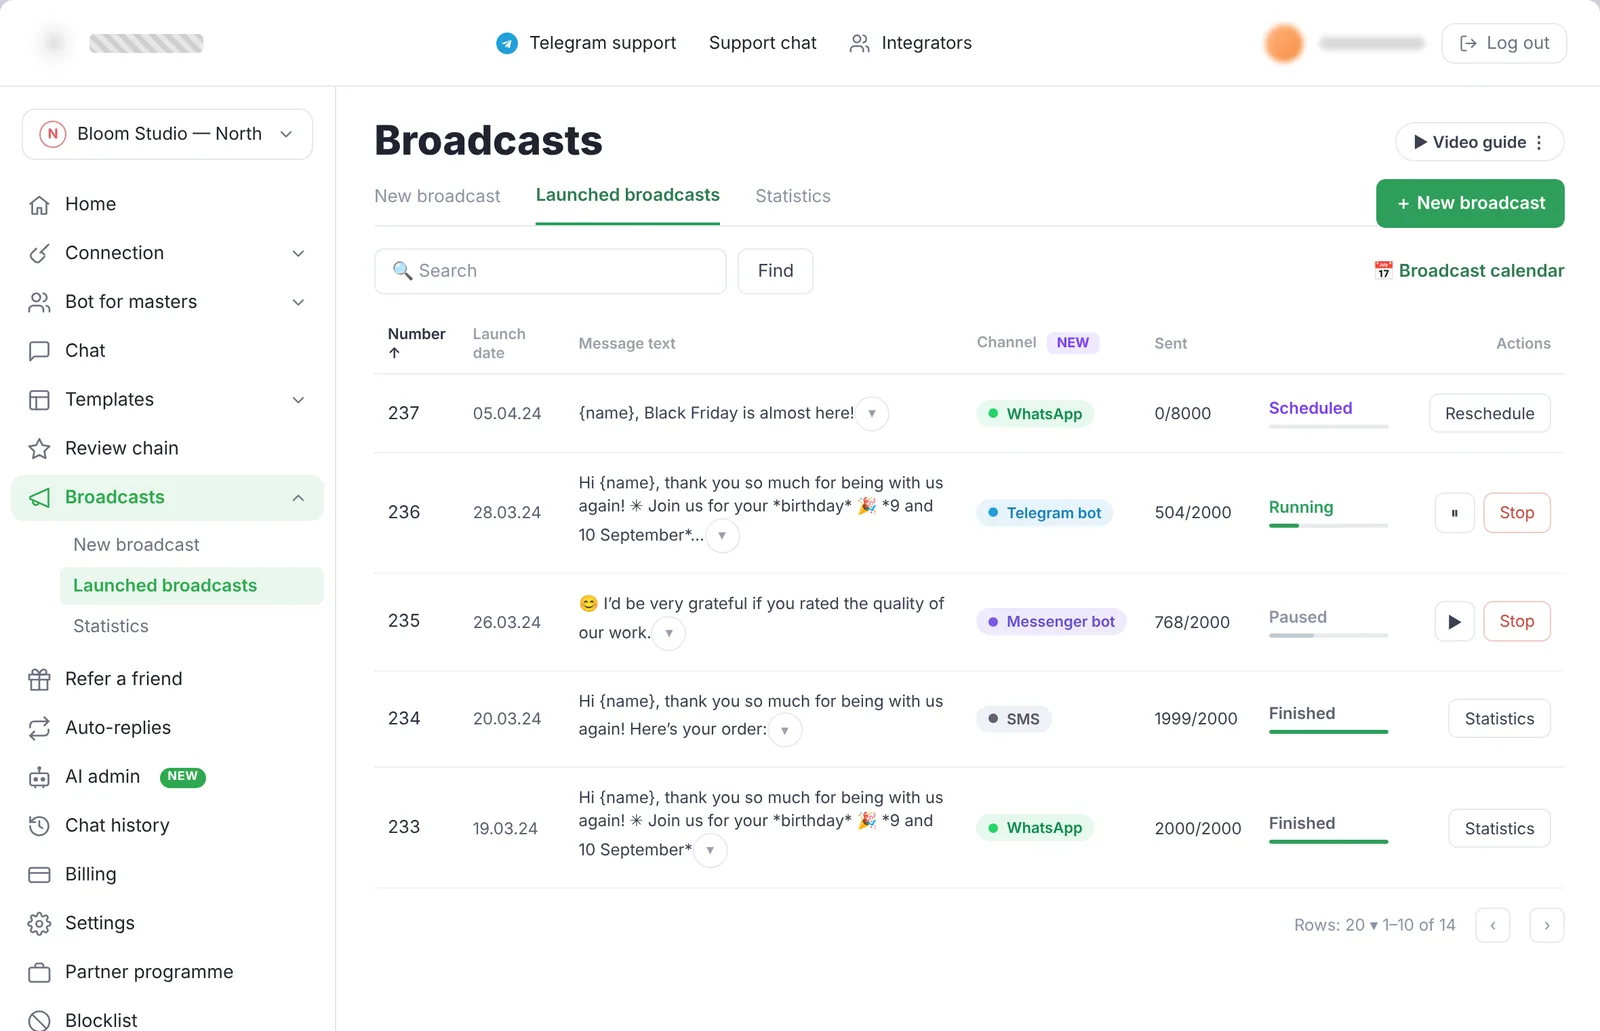
Task: Click the Partner programme briefcase icon
Action: coord(39,973)
